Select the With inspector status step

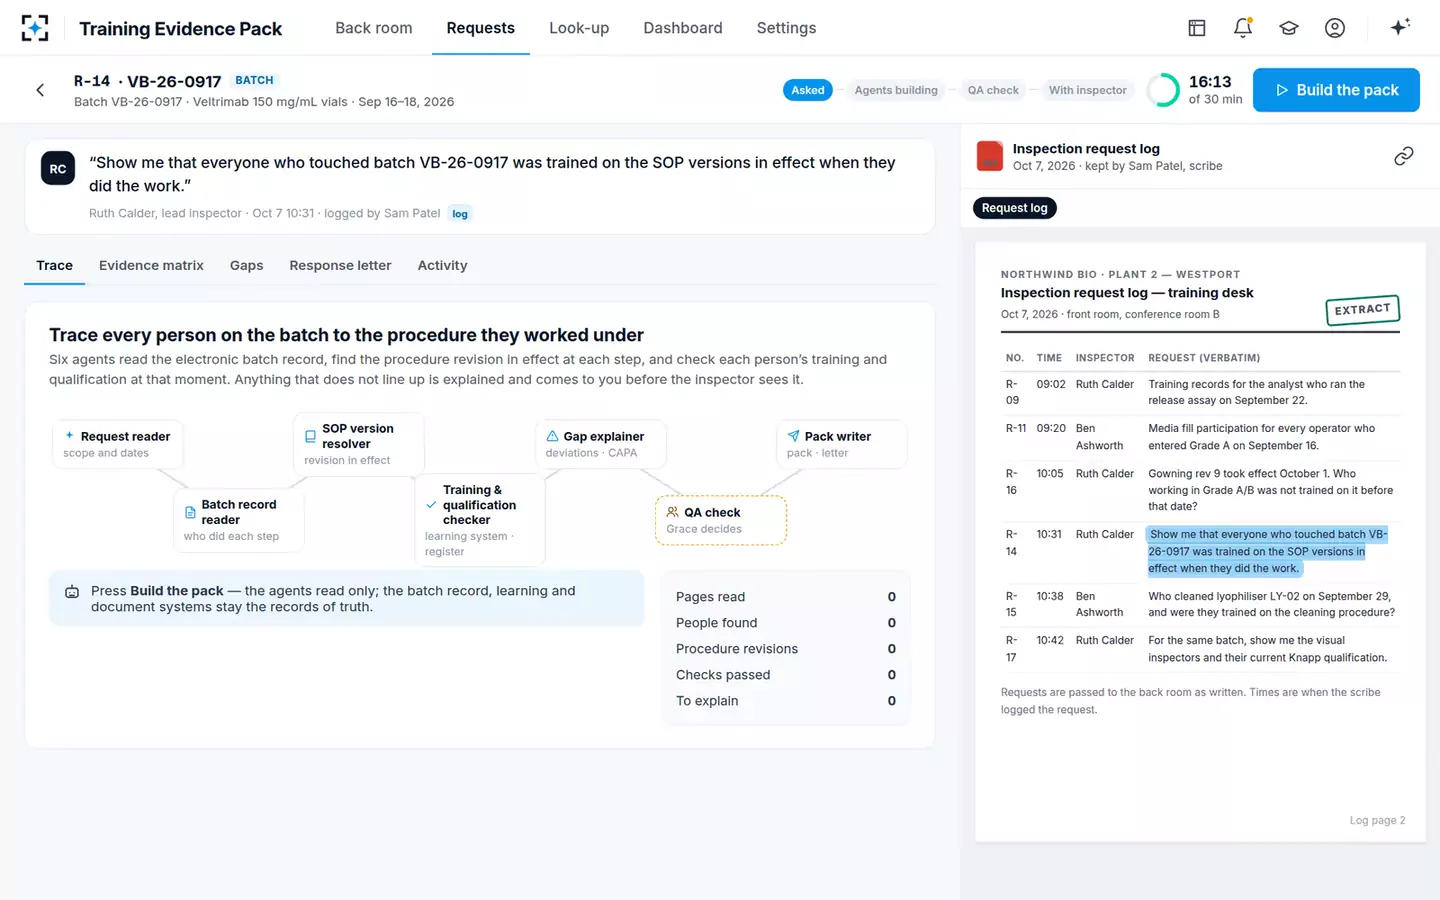pos(1088,90)
